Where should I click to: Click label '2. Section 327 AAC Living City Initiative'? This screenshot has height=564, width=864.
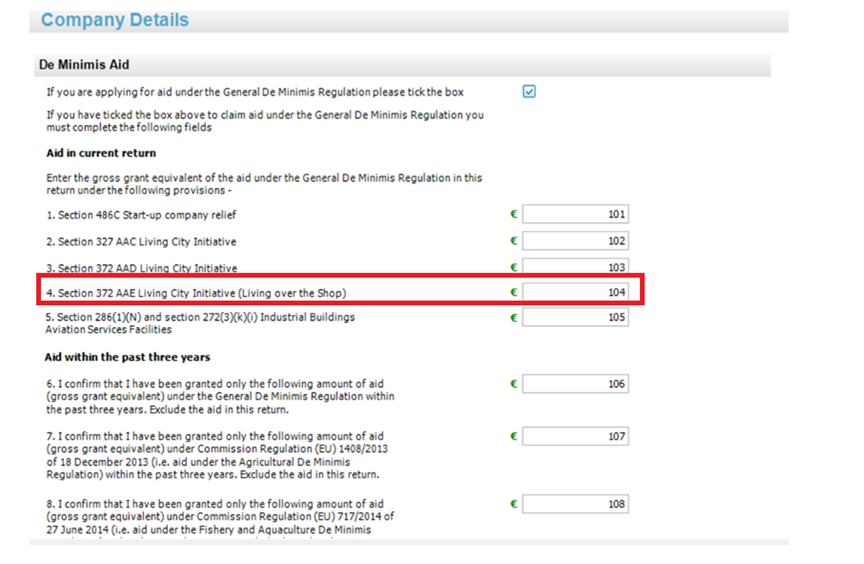tap(141, 242)
